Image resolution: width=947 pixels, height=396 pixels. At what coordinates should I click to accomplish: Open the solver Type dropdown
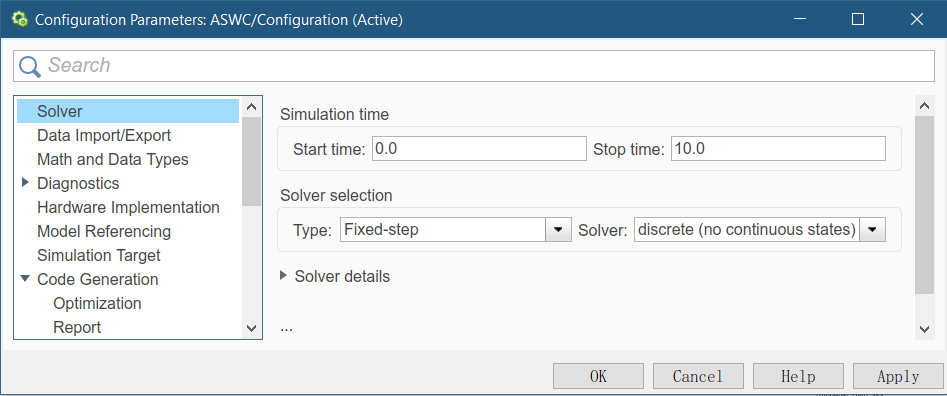tap(558, 229)
